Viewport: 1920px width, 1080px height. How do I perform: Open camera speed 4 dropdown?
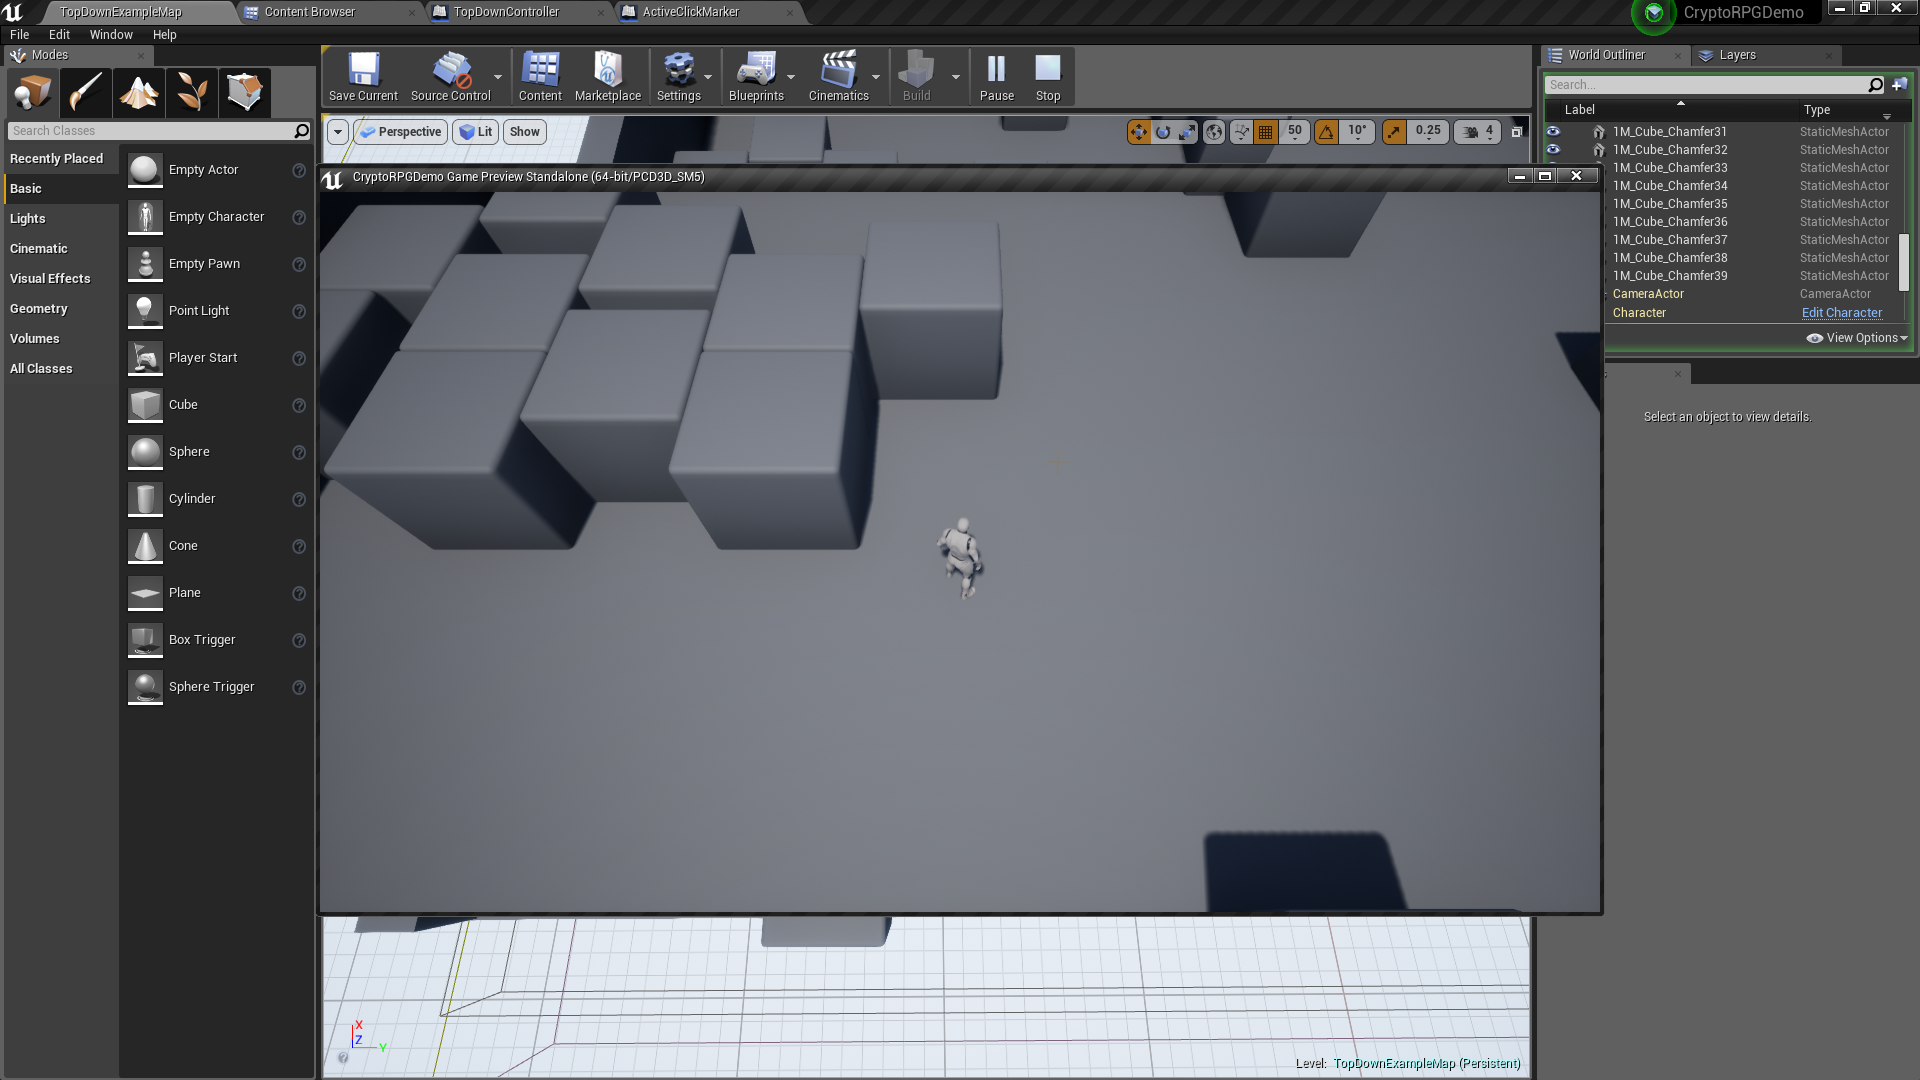pyautogui.click(x=1478, y=132)
